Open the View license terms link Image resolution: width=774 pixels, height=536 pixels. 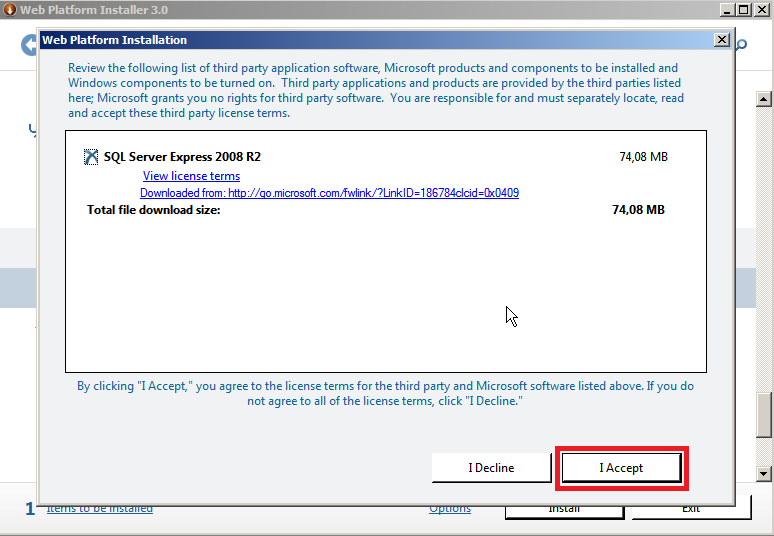tap(192, 176)
